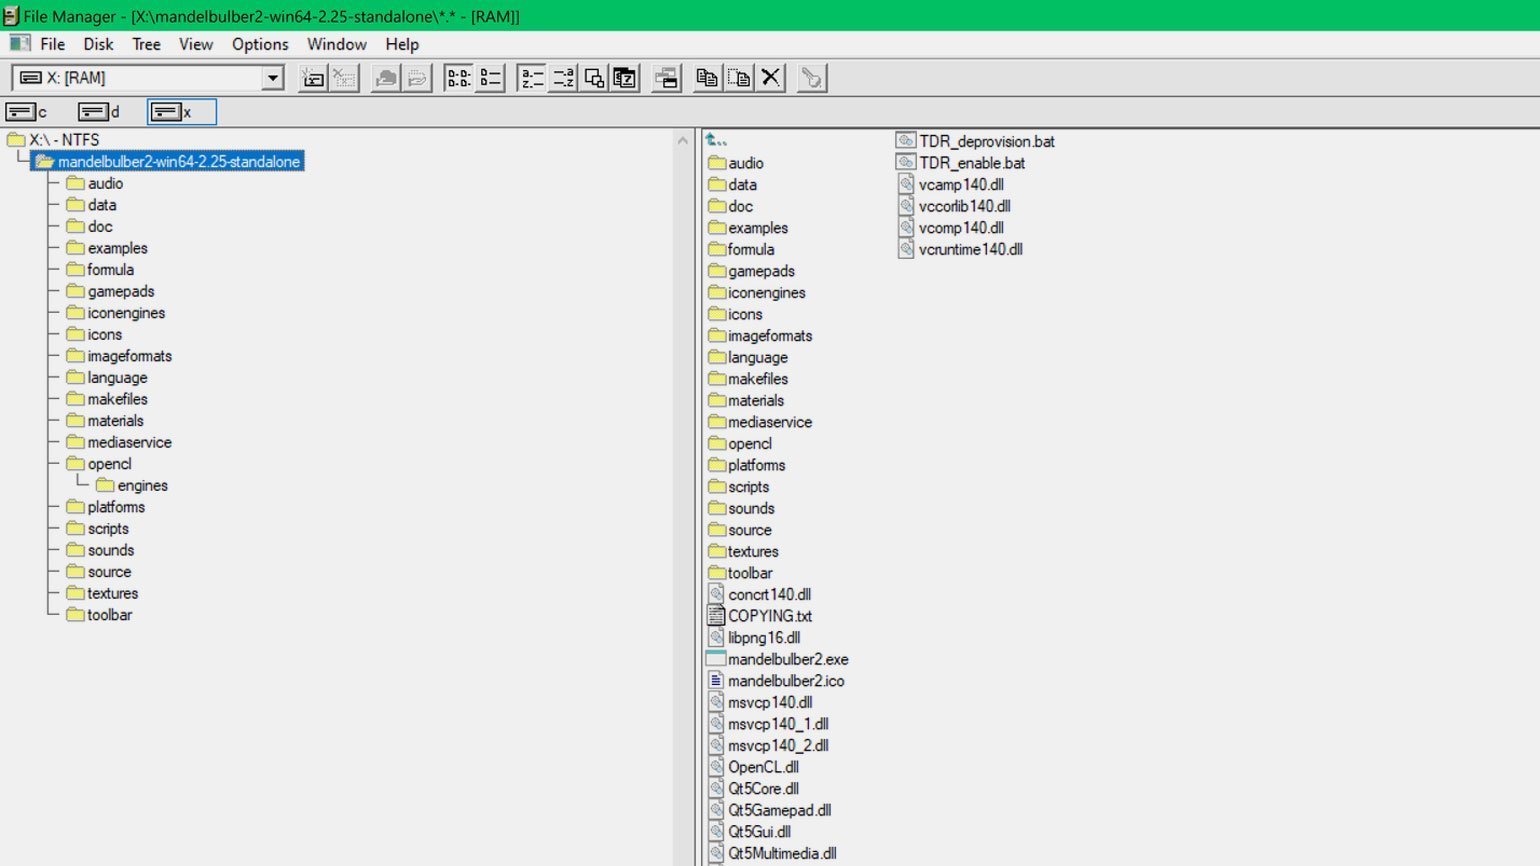Select the opencl folder in the tree

(99, 464)
